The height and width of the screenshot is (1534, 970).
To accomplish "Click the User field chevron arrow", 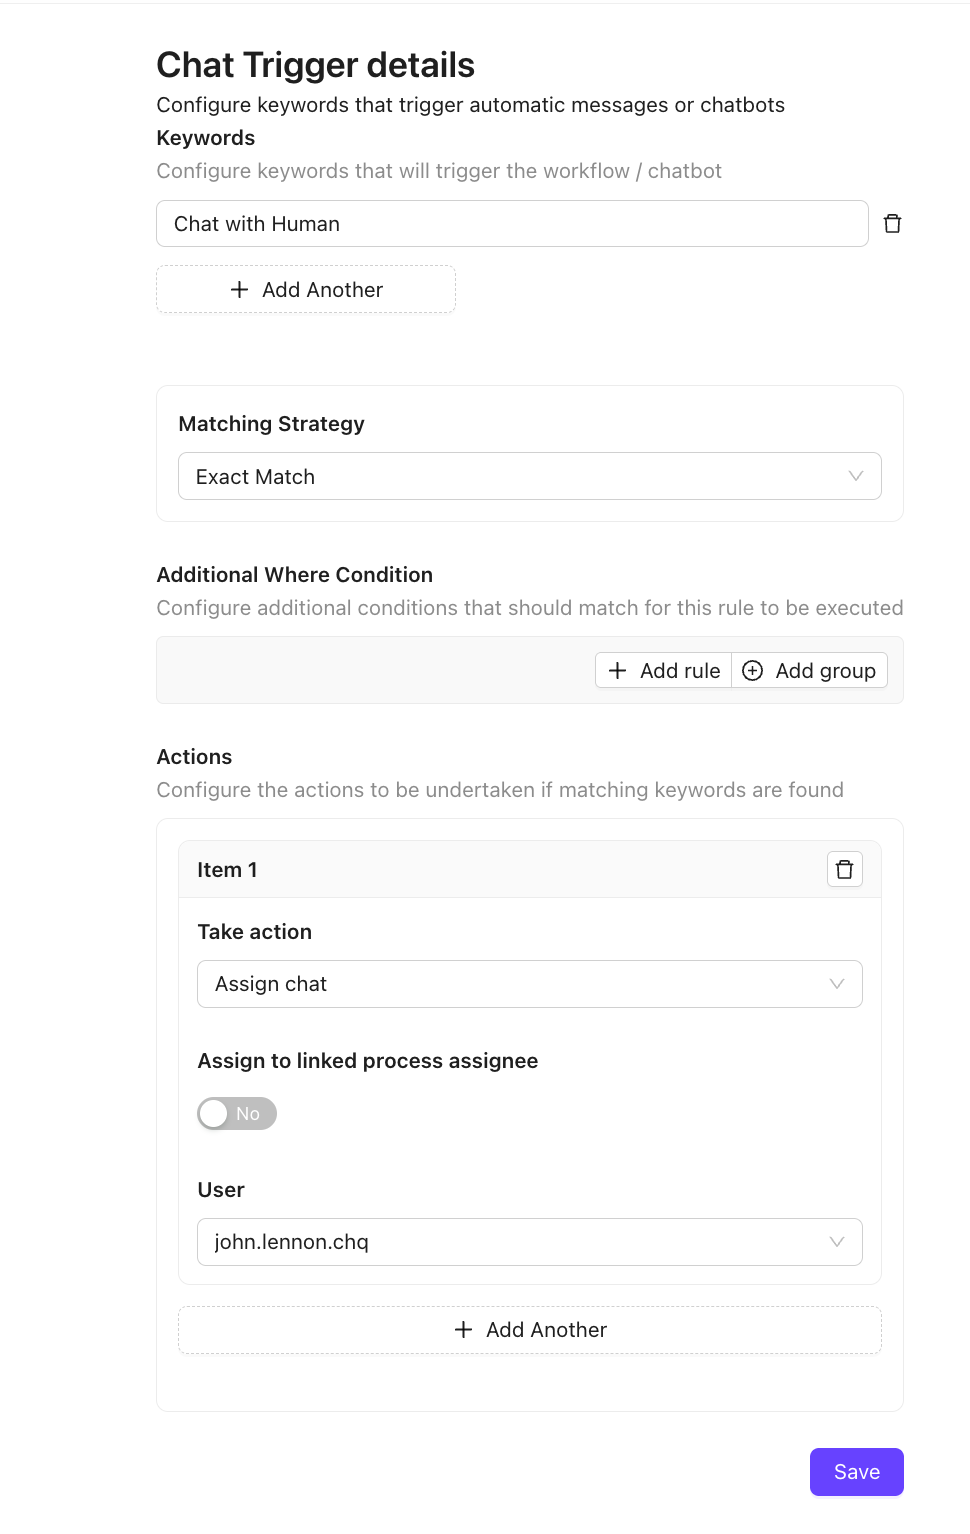I will 836,1242.
